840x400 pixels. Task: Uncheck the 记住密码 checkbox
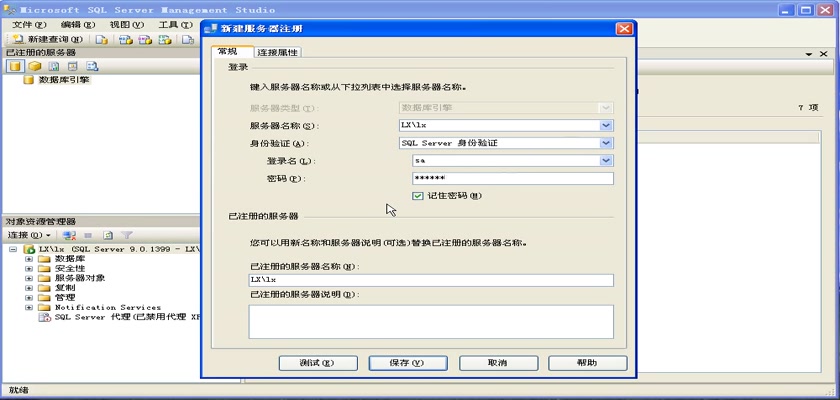pyautogui.click(x=418, y=196)
